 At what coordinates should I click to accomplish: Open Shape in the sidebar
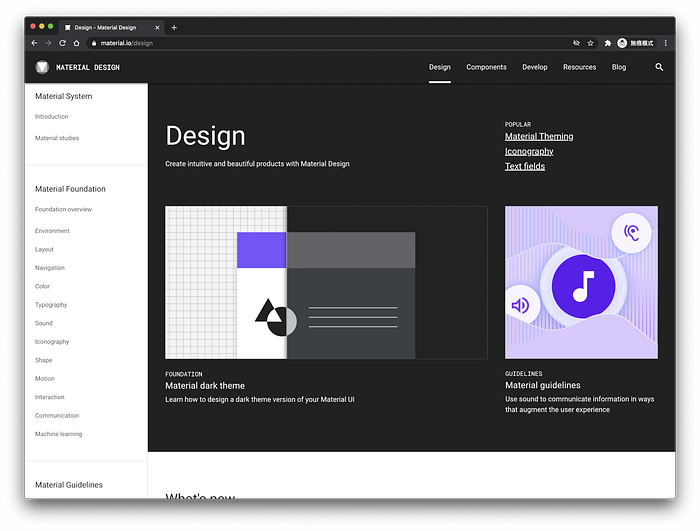(x=44, y=360)
